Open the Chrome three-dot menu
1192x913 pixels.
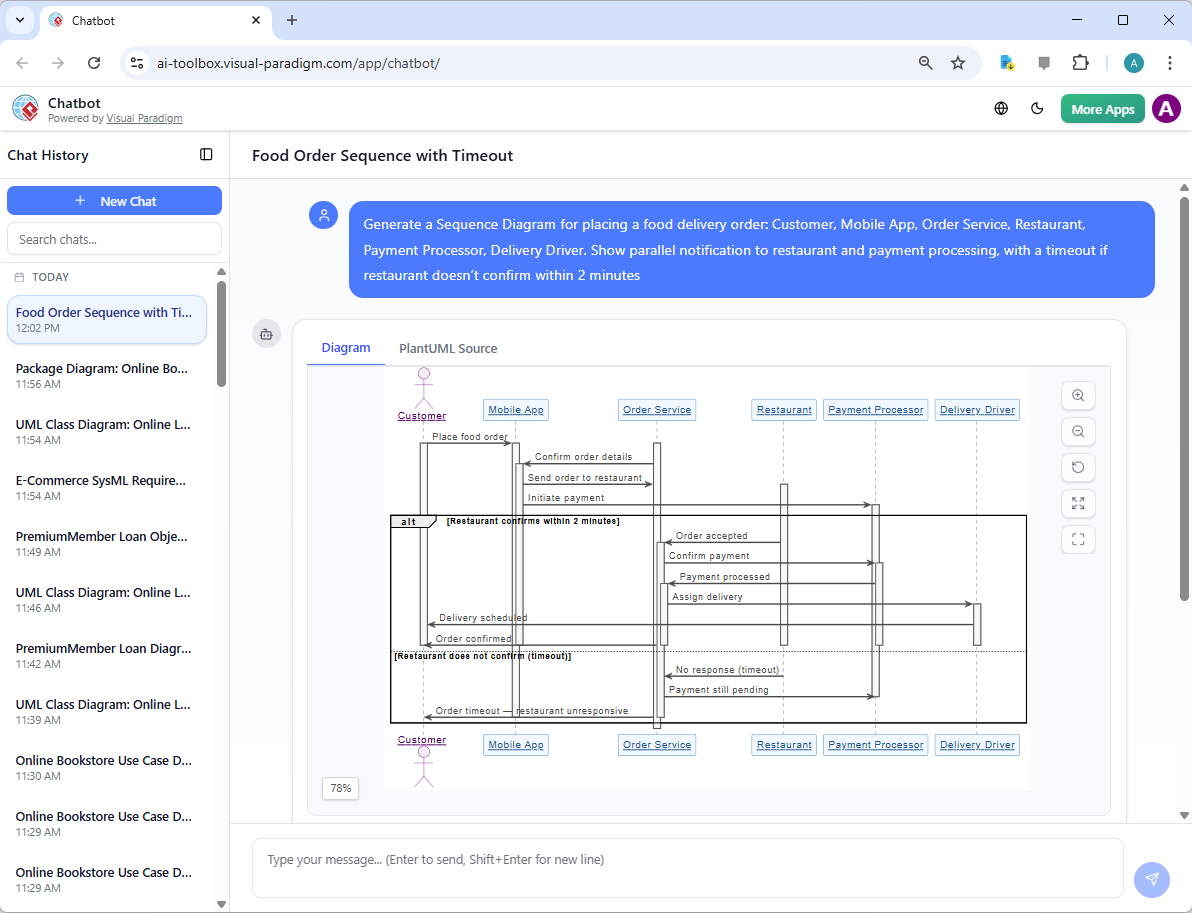1170,63
